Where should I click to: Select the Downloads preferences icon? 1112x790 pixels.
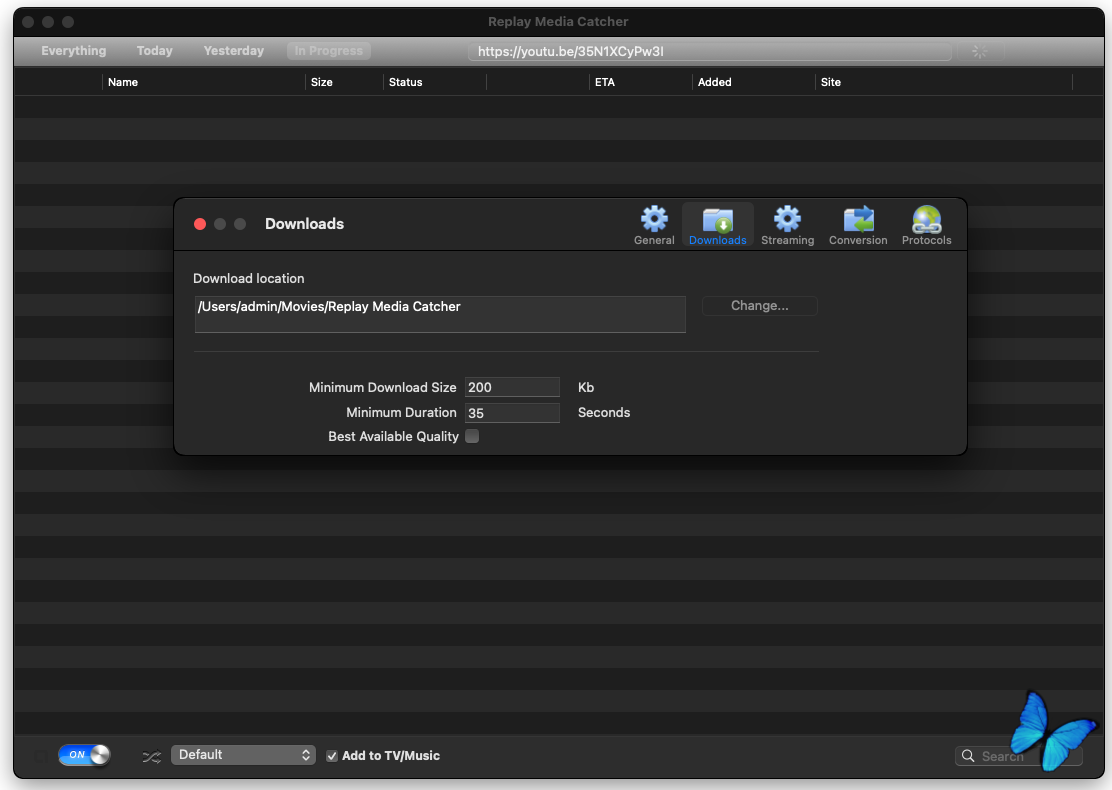(717, 225)
